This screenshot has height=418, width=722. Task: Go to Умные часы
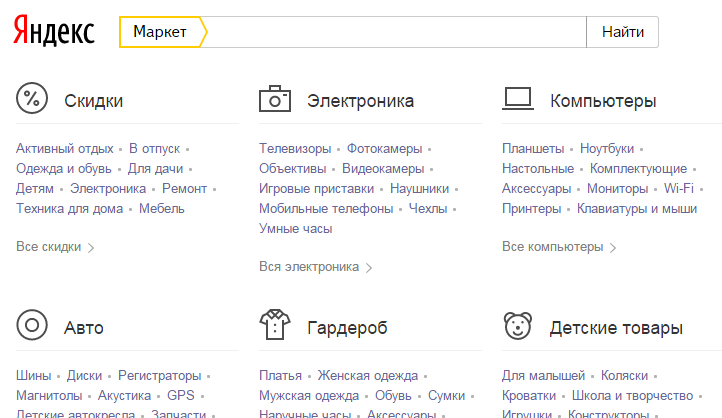coord(296,228)
